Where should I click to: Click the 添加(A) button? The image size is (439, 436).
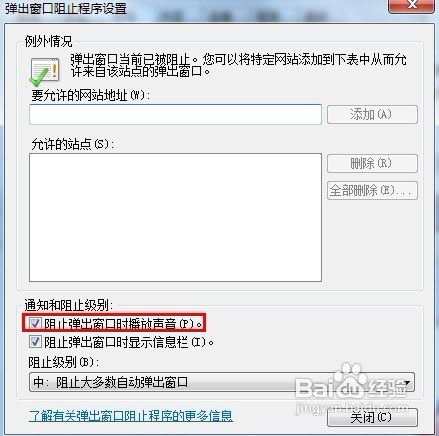[372, 114]
